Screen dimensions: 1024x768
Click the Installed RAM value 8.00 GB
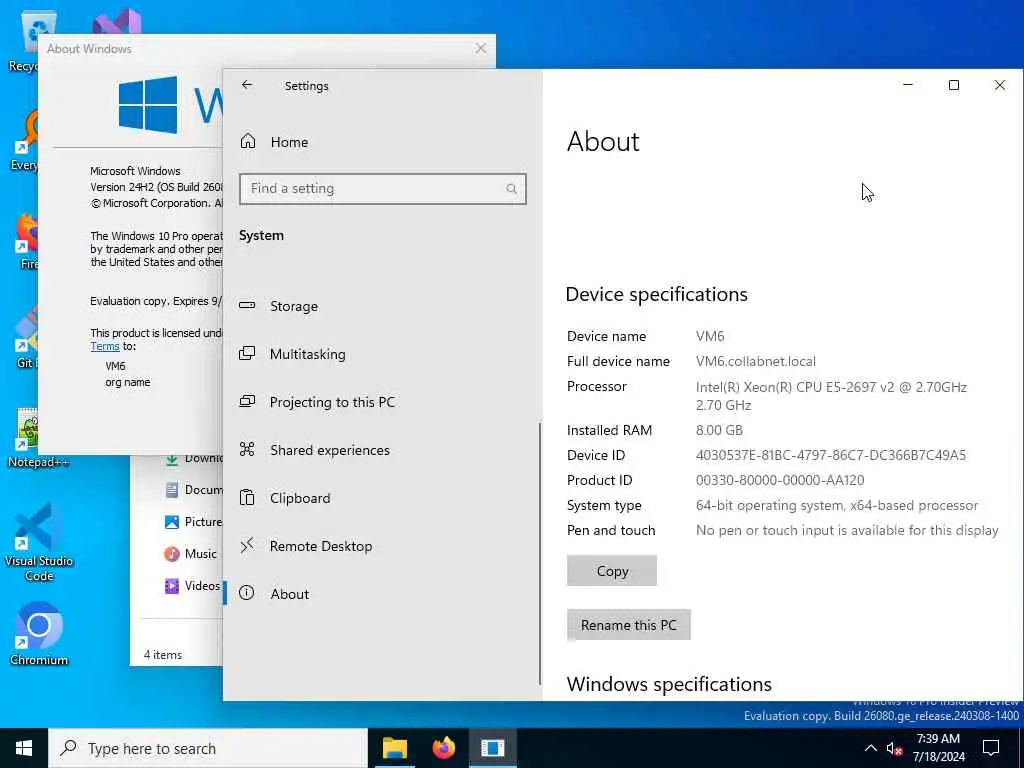(719, 430)
